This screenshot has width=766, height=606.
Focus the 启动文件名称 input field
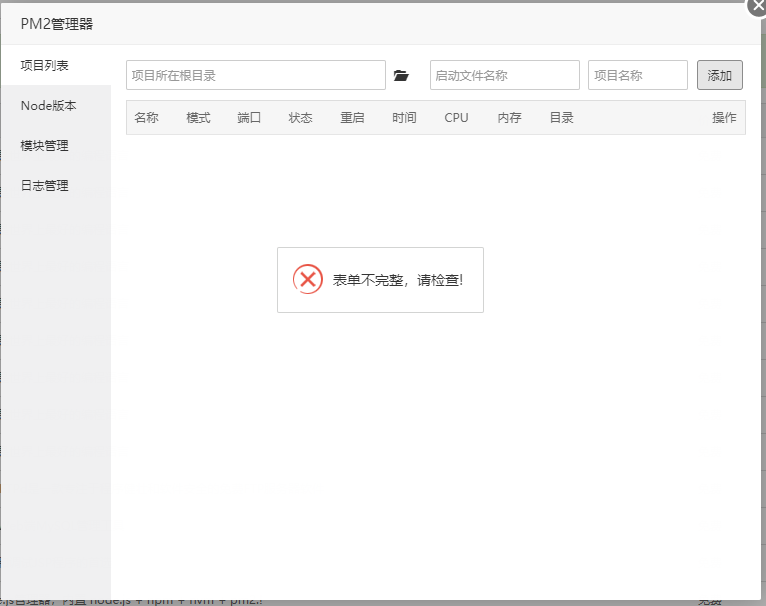pos(505,75)
